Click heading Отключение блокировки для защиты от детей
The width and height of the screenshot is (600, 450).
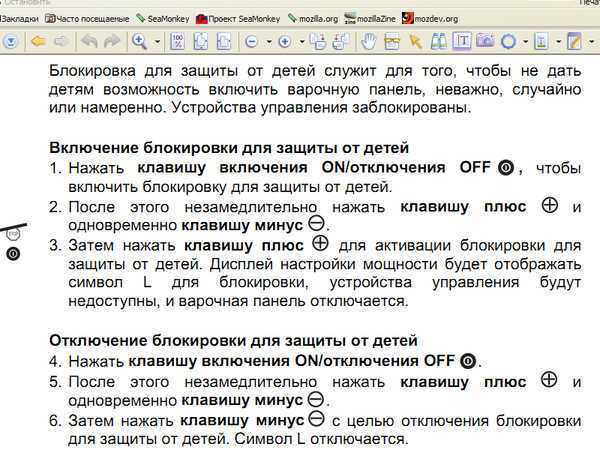233,341
